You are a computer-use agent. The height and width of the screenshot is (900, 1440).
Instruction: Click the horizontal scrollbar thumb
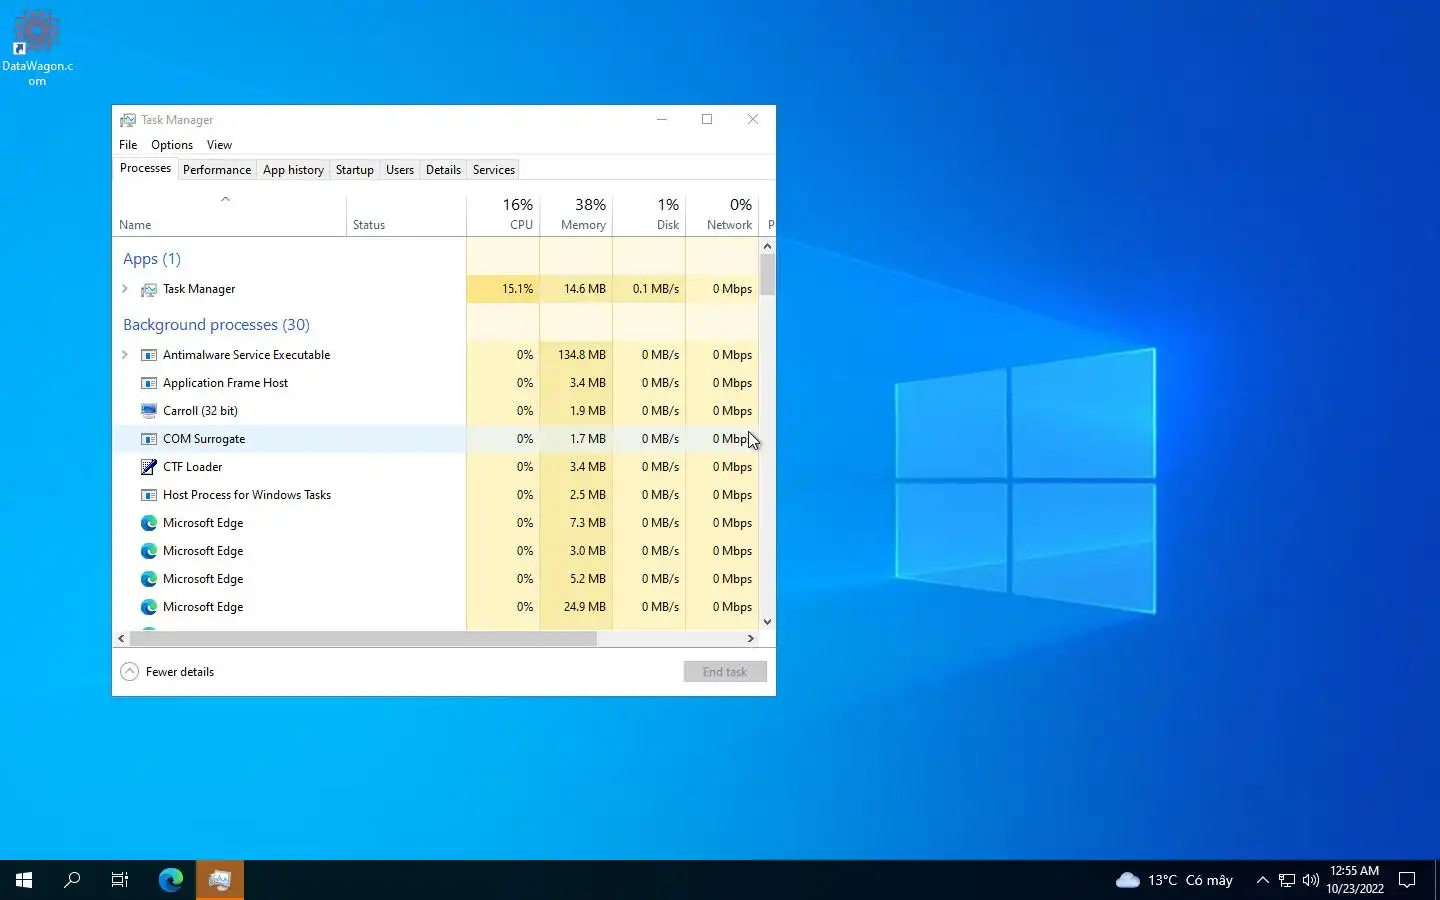pyautogui.click(x=363, y=638)
